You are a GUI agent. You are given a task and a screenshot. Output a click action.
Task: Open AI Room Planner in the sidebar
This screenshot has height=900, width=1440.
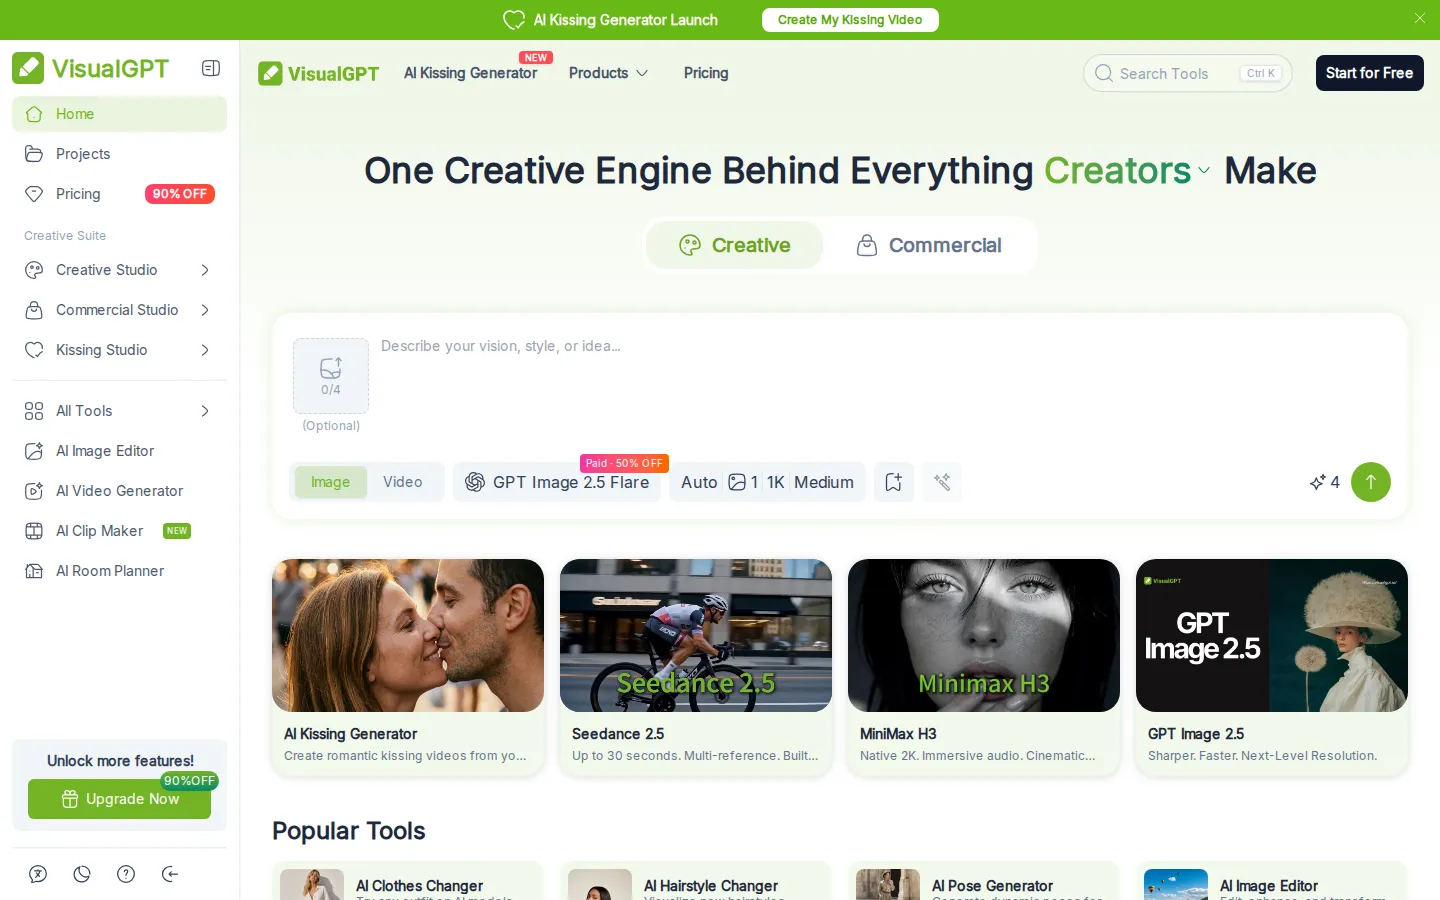pos(119,571)
